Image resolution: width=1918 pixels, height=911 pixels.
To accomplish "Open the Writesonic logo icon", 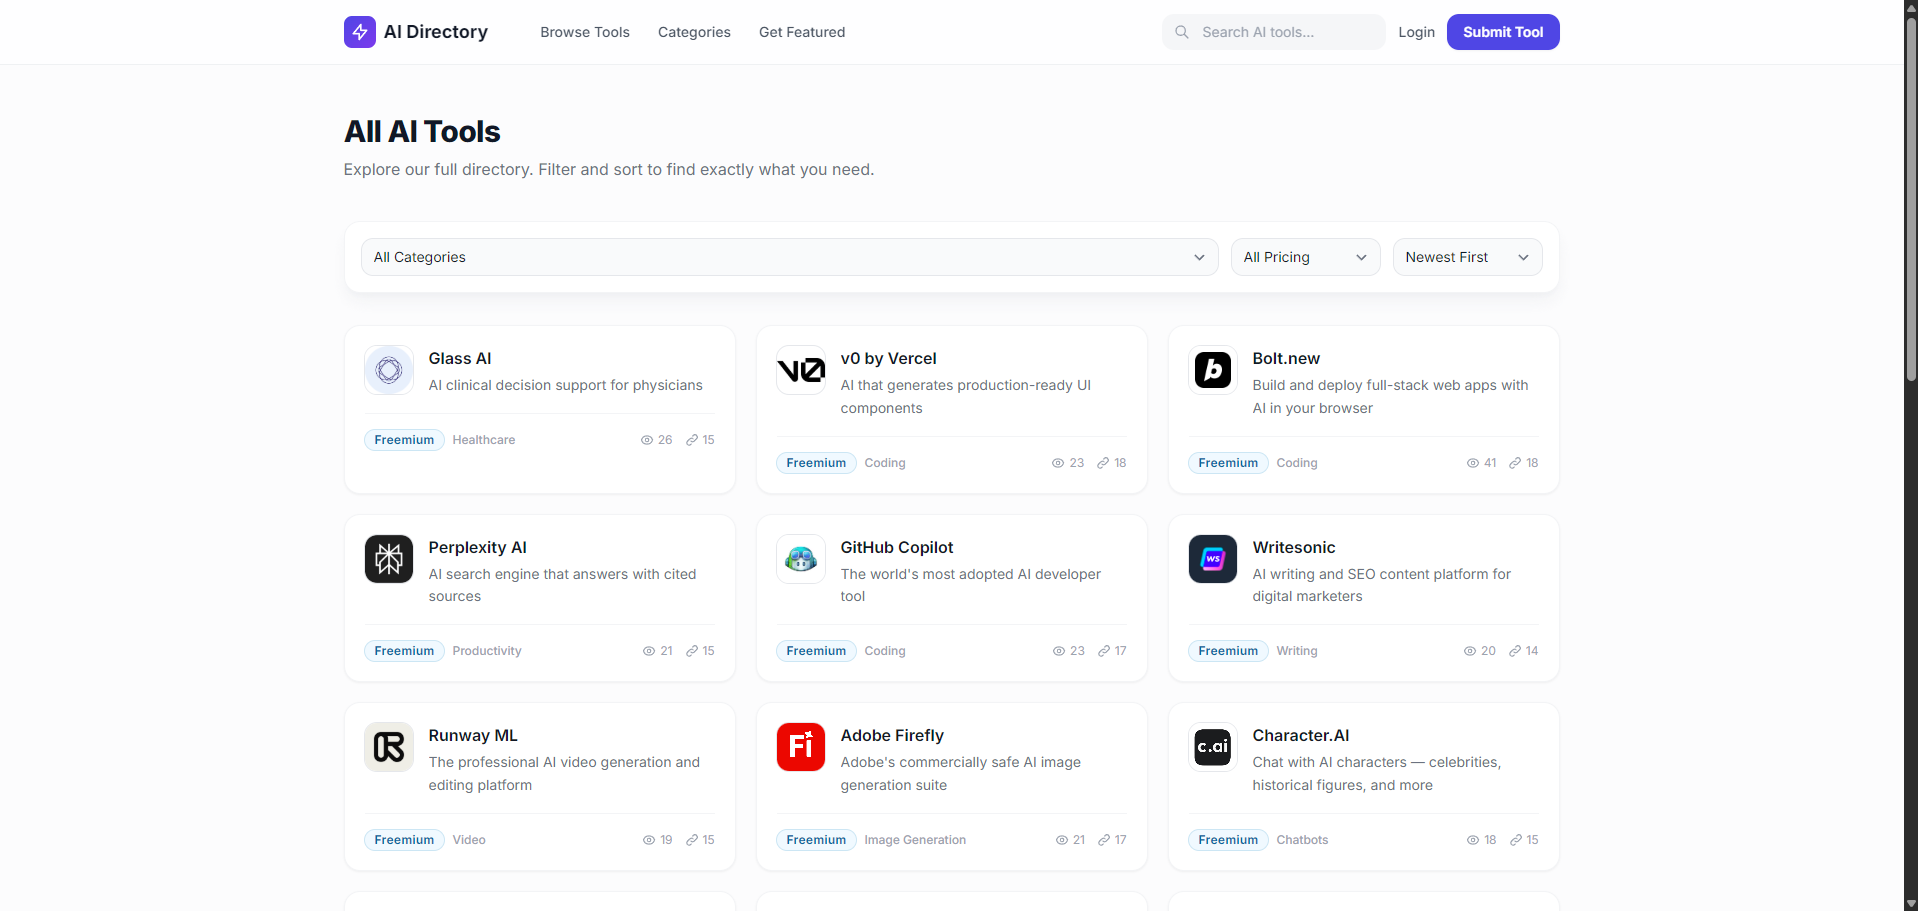I will point(1213,559).
